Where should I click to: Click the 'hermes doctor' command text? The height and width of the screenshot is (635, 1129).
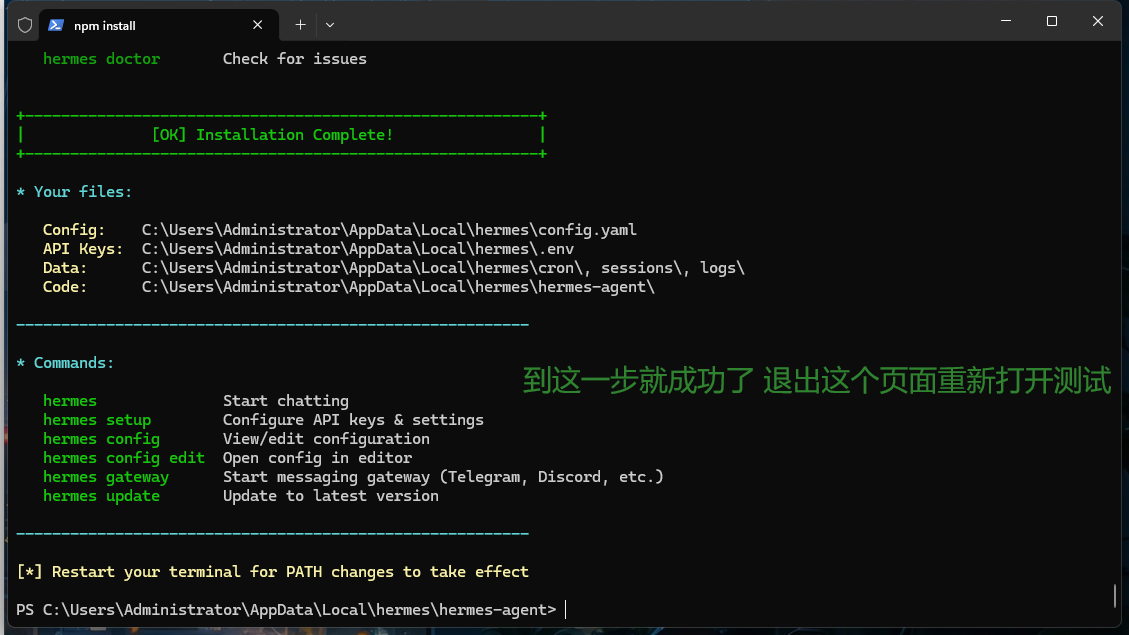pyautogui.click(x=102, y=59)
